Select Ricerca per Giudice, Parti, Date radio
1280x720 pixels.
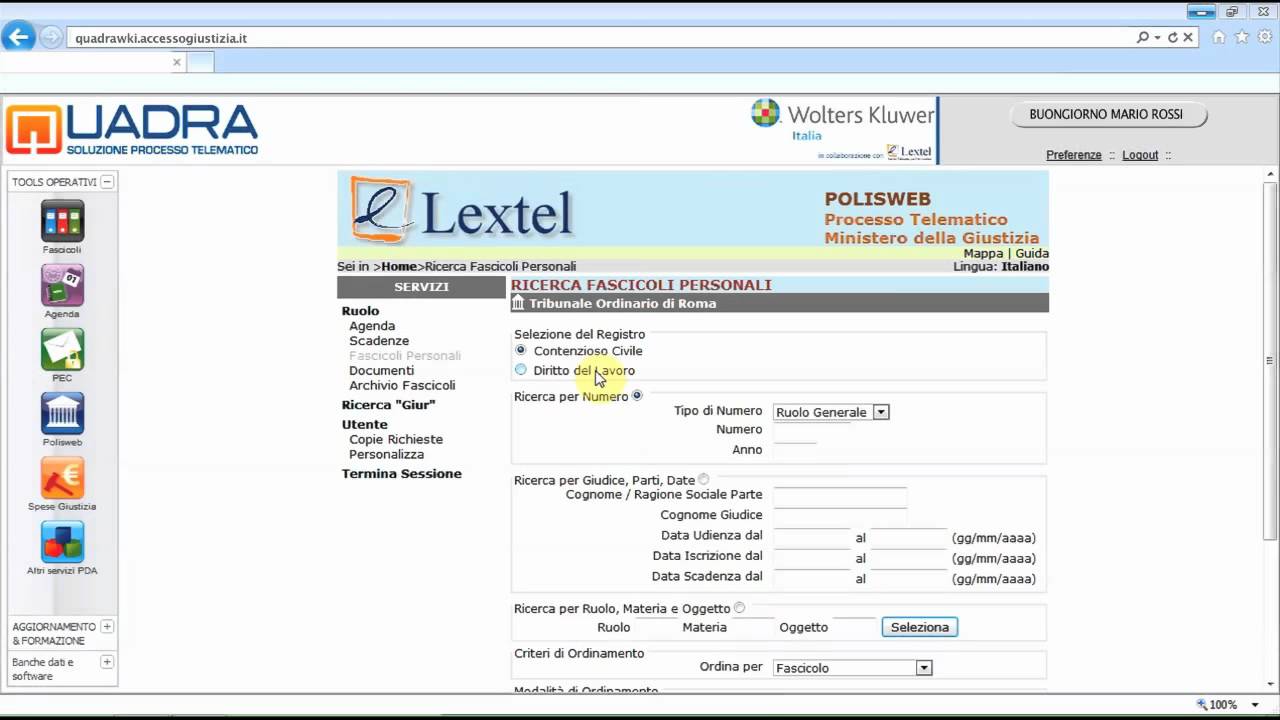click(704, 480)
